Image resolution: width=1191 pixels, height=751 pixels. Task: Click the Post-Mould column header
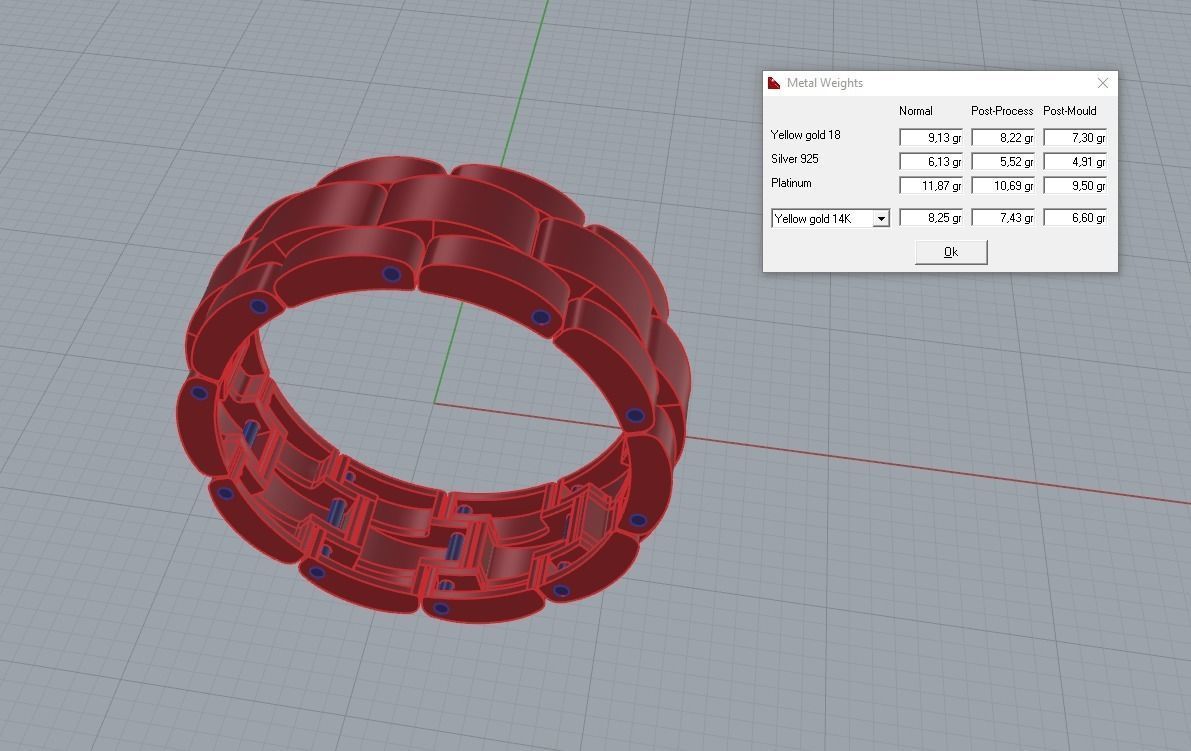point(1069,111)
